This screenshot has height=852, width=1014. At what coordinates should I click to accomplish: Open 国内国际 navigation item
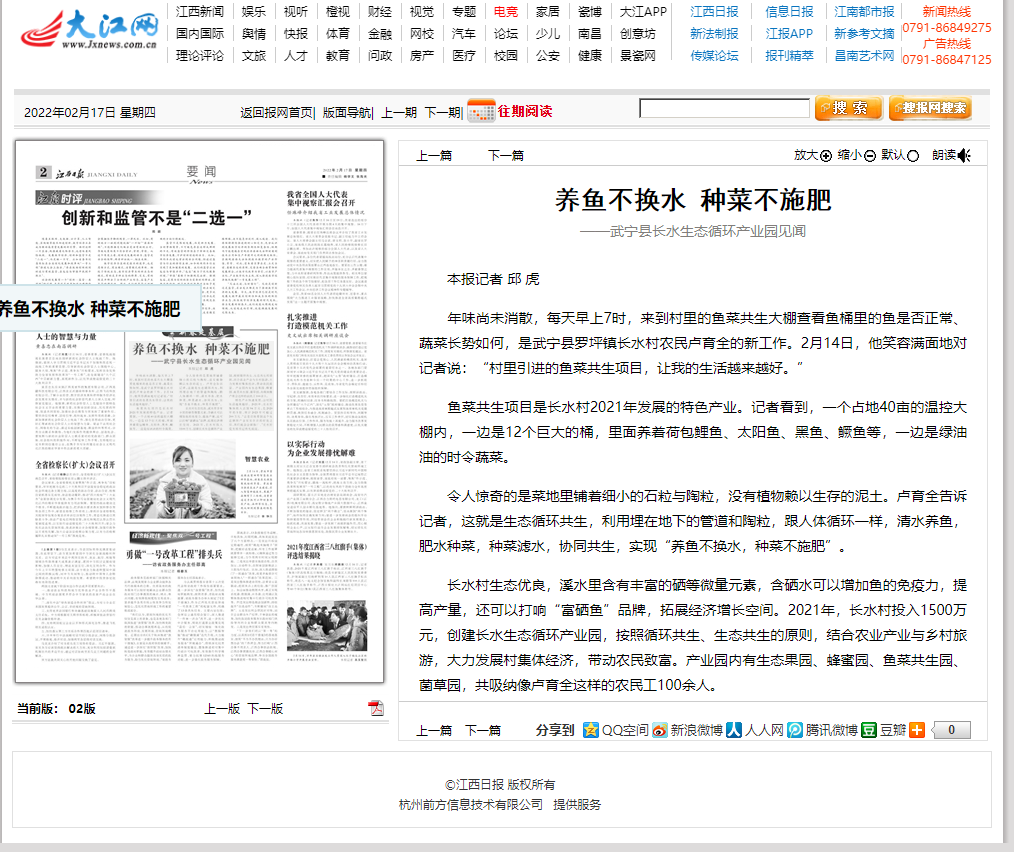click(x=200, y=34)
